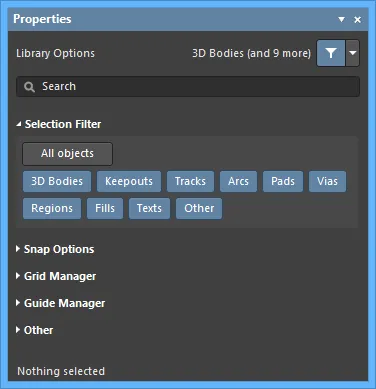Click the selection filter funnel icon

[x=331, y=53]
